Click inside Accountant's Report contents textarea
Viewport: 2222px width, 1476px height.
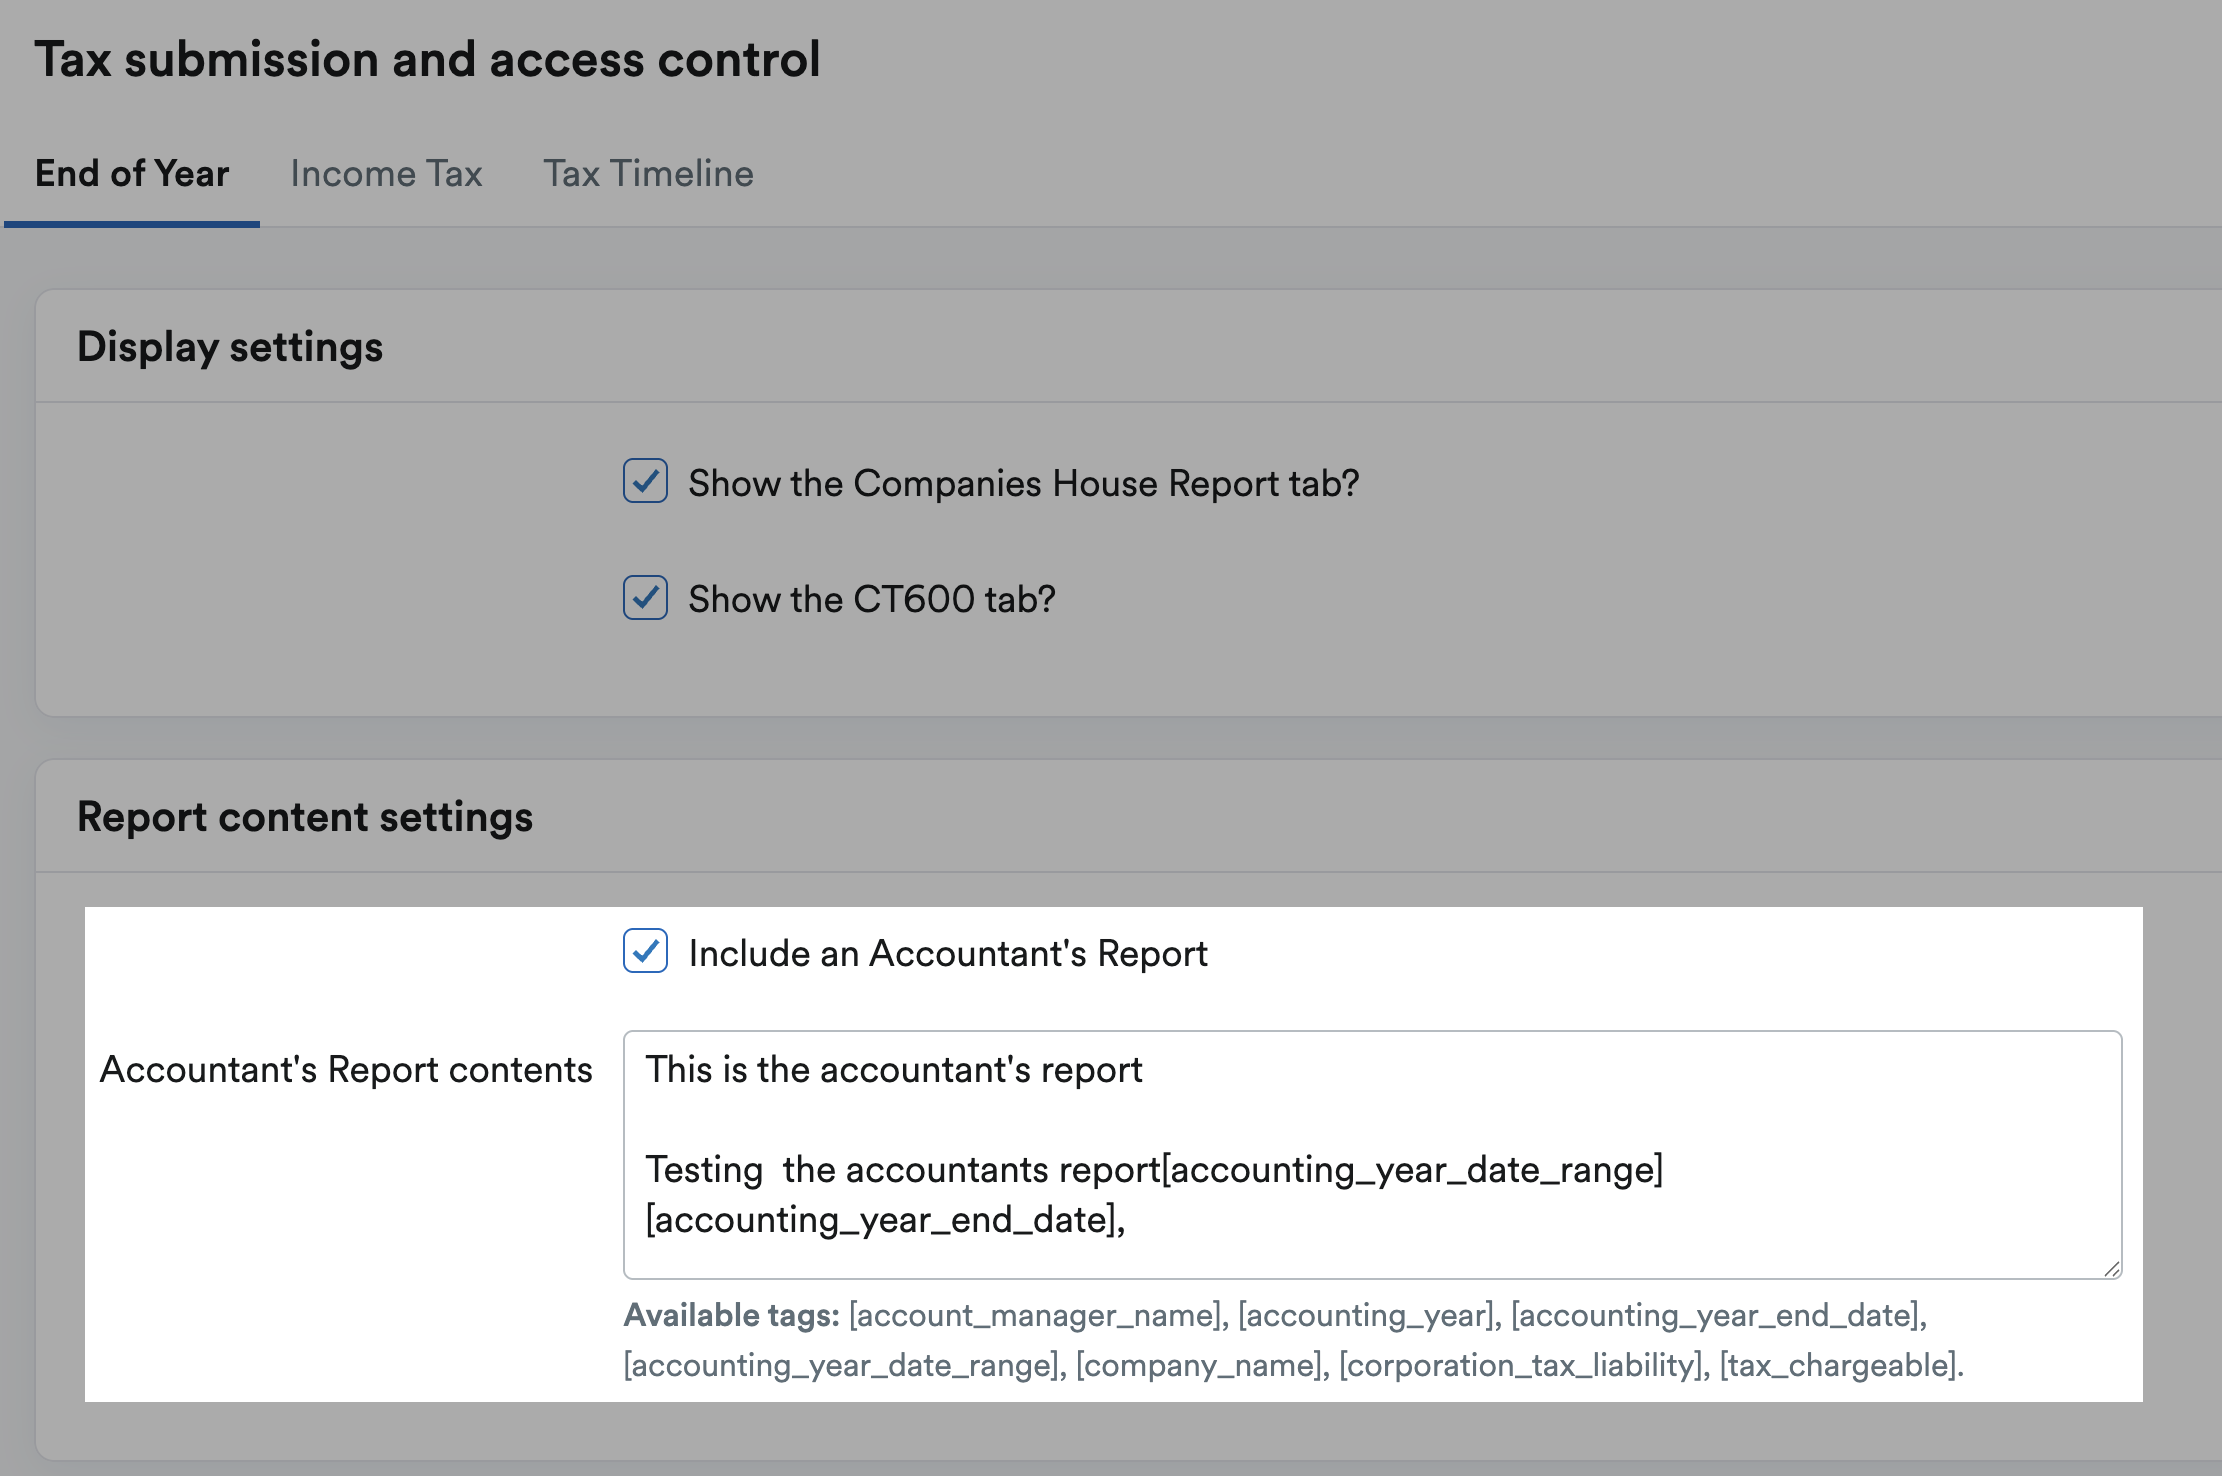pyautogui.click(x=1372, y=1155)
